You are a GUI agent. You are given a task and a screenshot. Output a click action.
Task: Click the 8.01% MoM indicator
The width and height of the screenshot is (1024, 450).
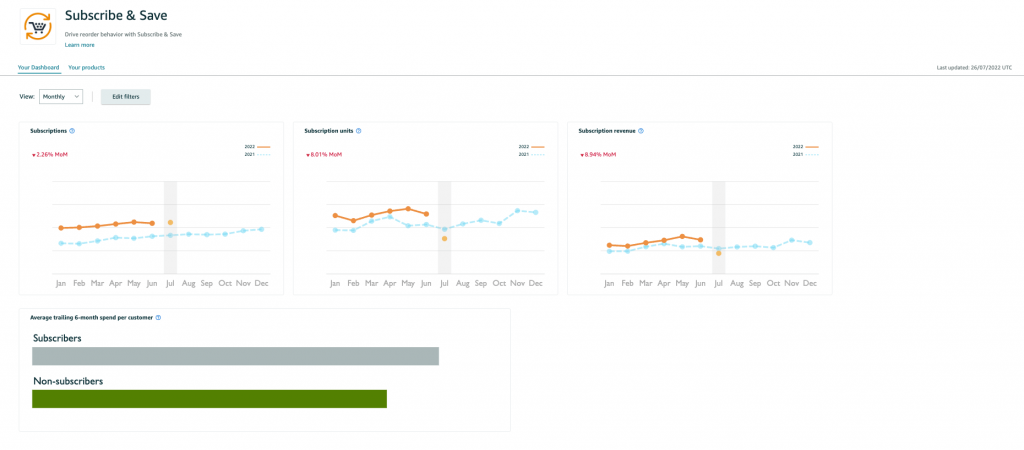point(323,155)
